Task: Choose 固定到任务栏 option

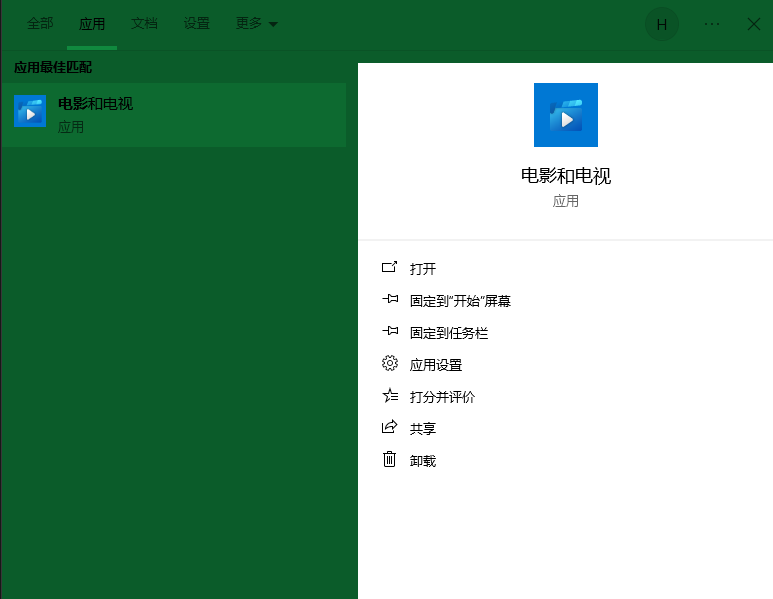Action: [x=449, y=333]
